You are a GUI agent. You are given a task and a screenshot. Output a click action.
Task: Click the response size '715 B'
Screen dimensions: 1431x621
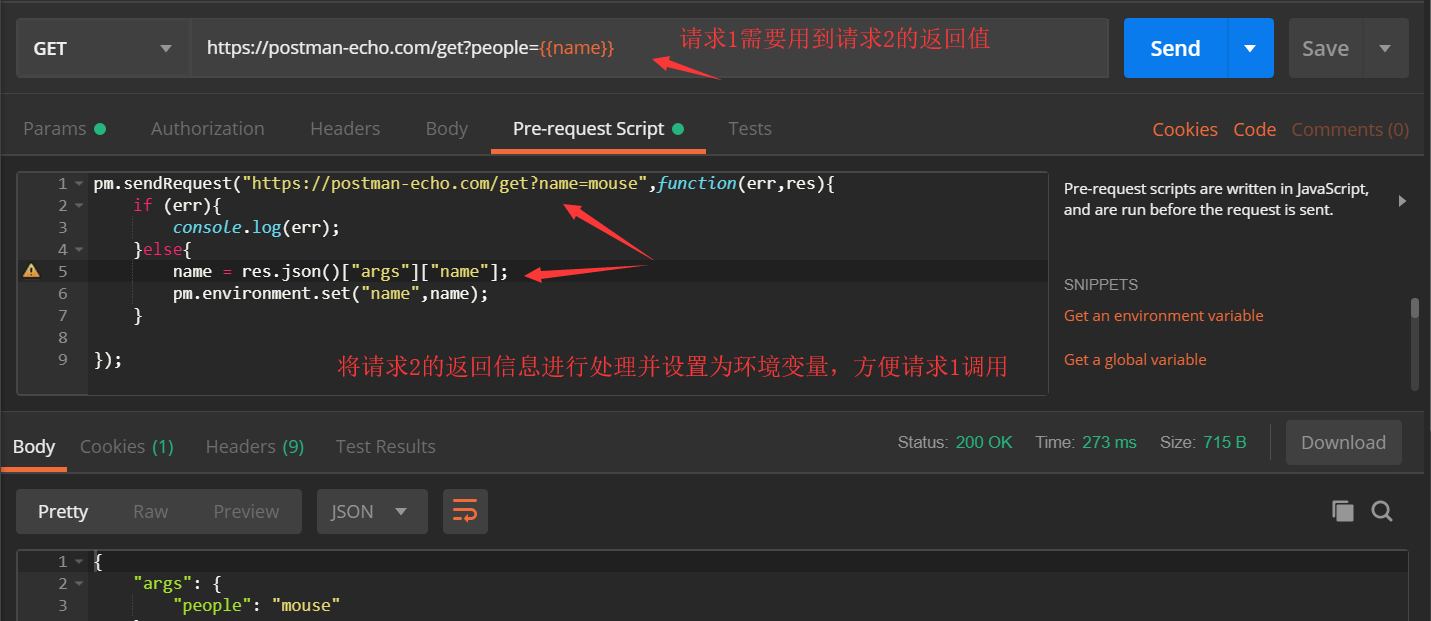1224,442
